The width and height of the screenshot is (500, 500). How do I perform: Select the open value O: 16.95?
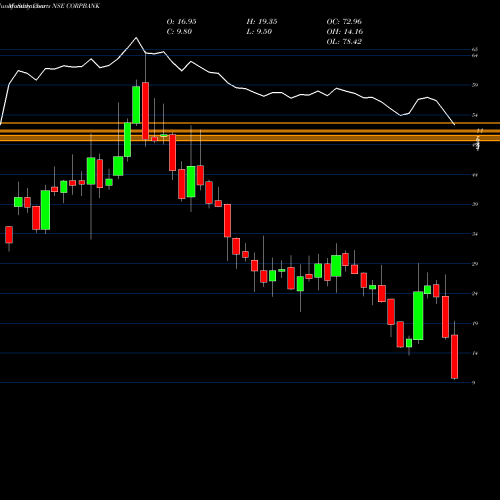181,22
